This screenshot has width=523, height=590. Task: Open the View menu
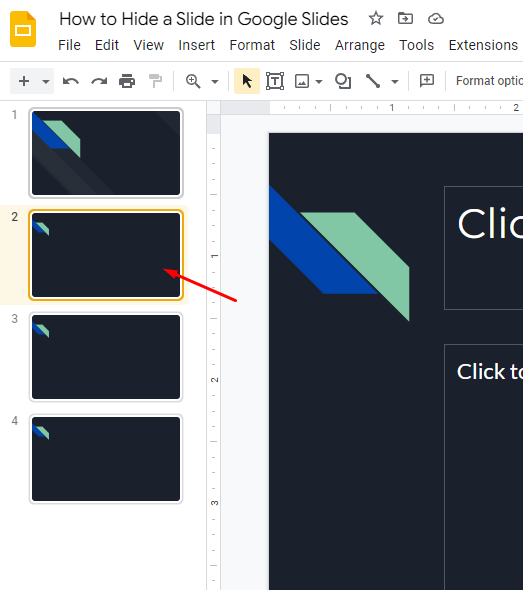click(x=149, y=45)
